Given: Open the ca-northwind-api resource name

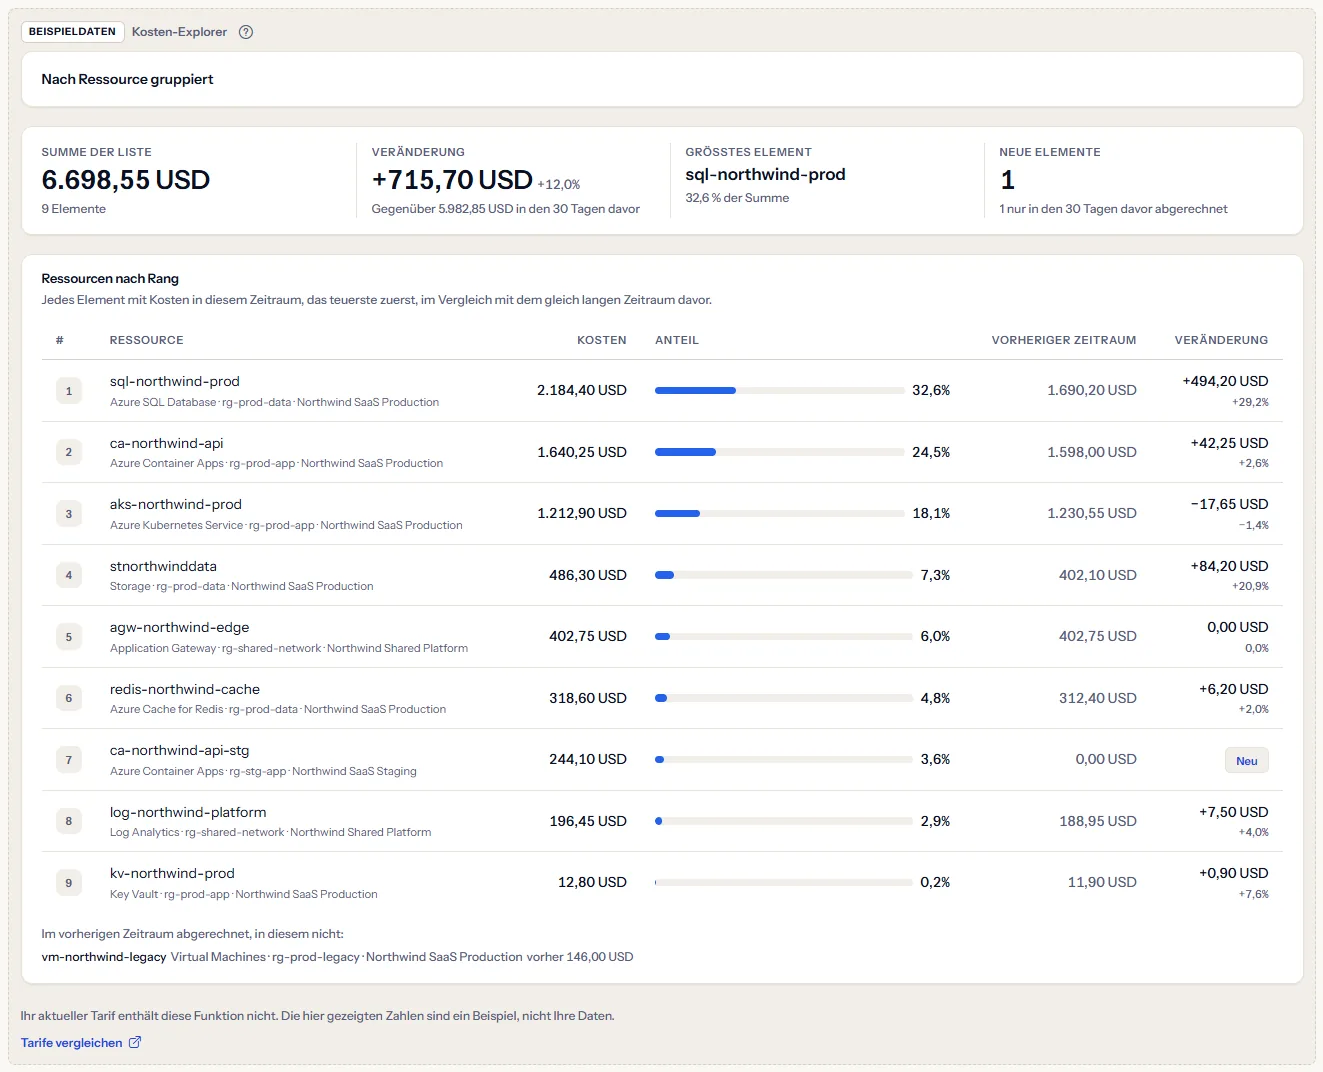Looking at the screenshot, I should [x=167, y=443].
